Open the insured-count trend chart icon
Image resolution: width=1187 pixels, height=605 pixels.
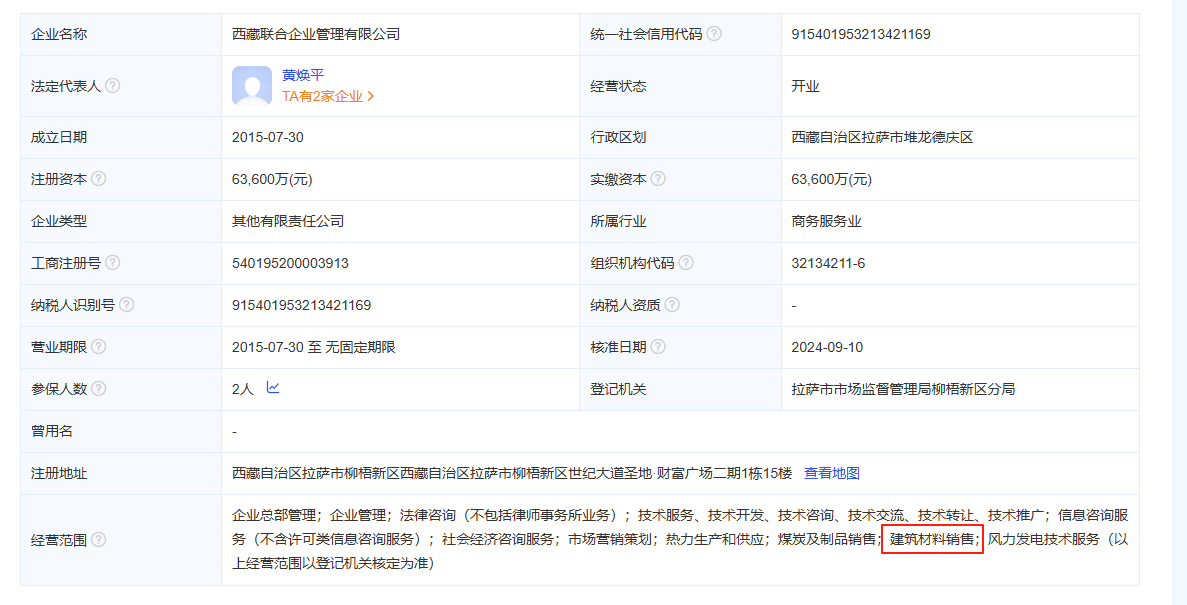pos(273,388)
